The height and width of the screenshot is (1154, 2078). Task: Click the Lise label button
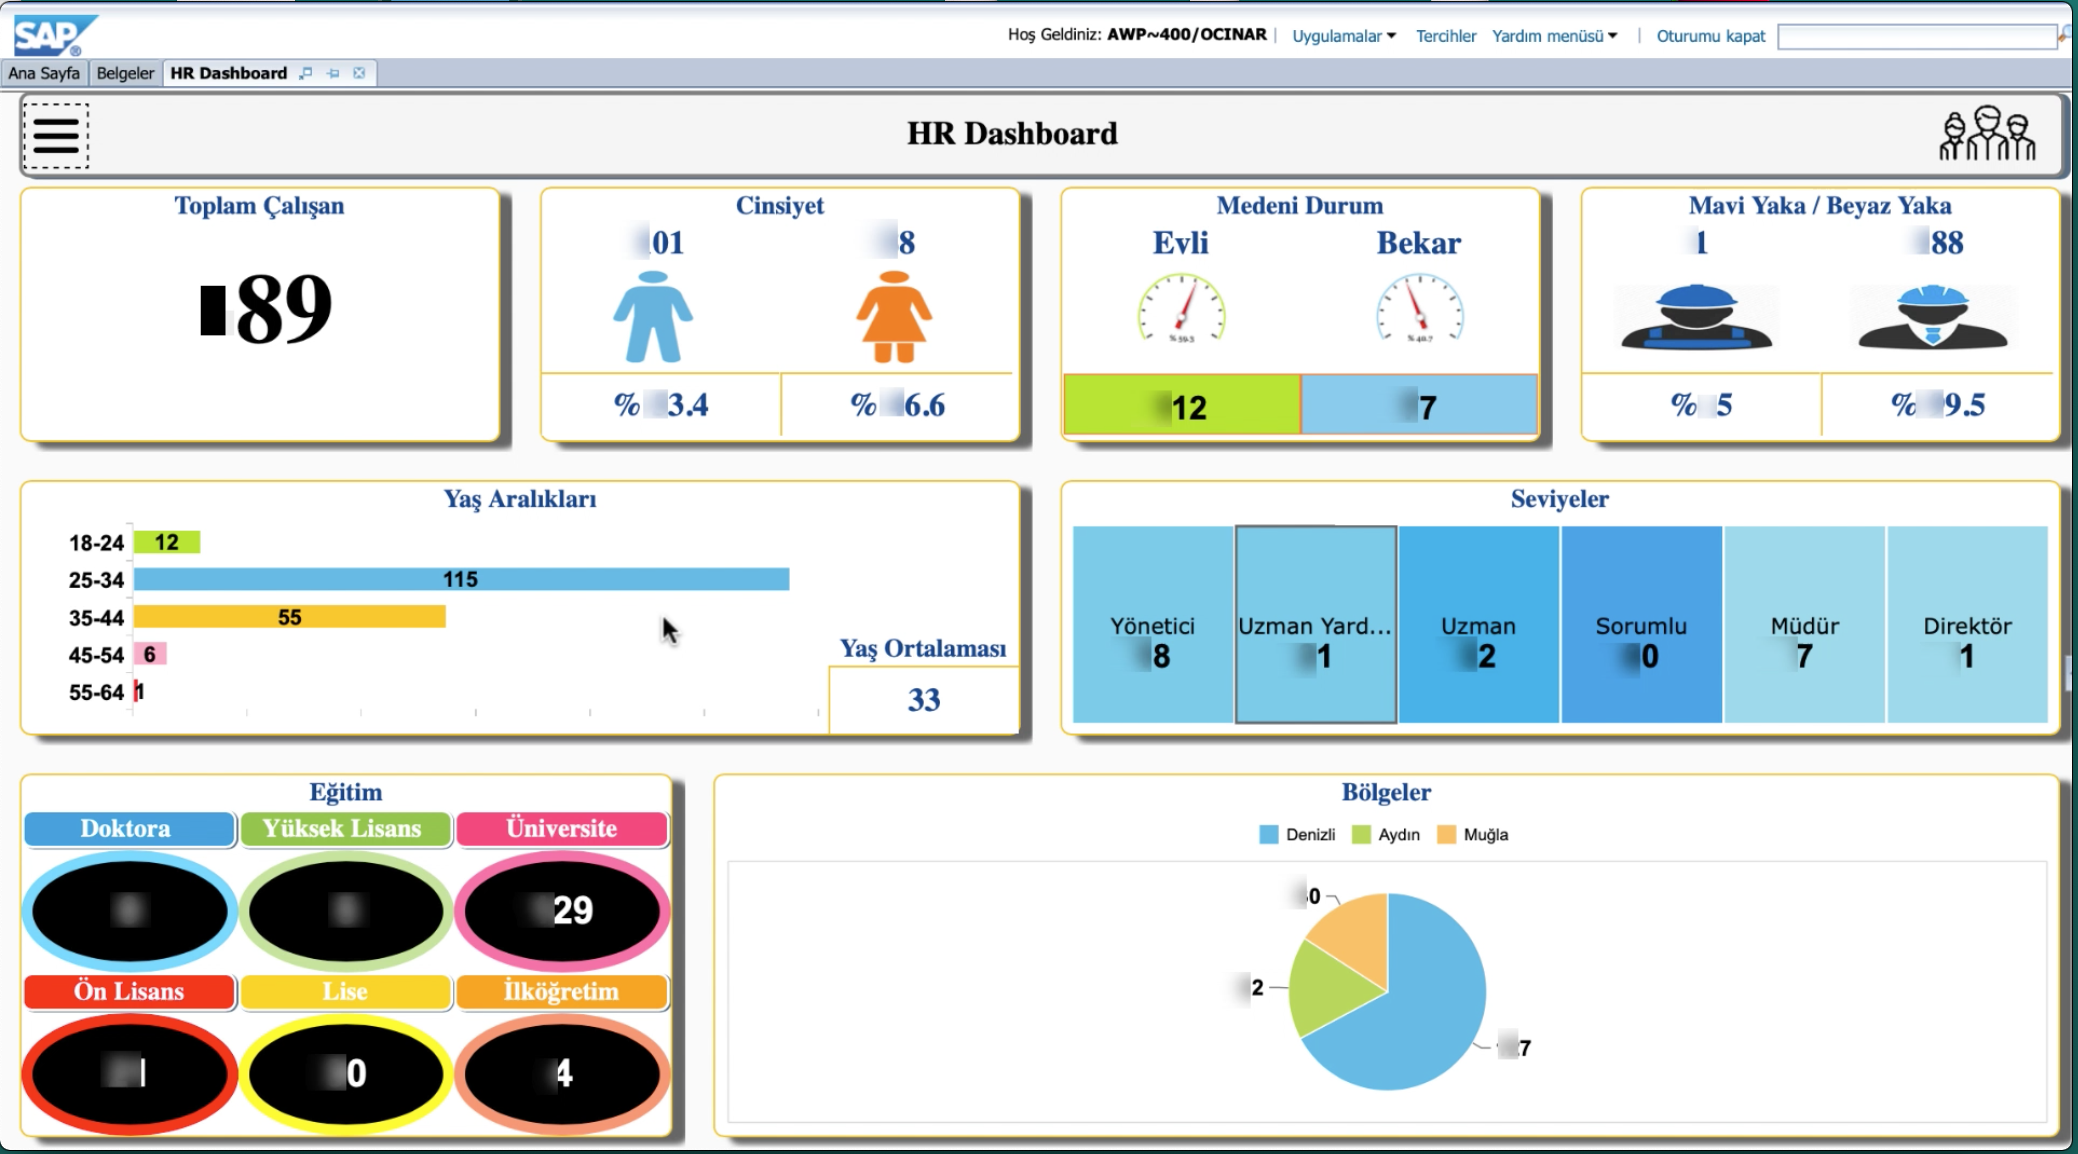tap(345, 991)
